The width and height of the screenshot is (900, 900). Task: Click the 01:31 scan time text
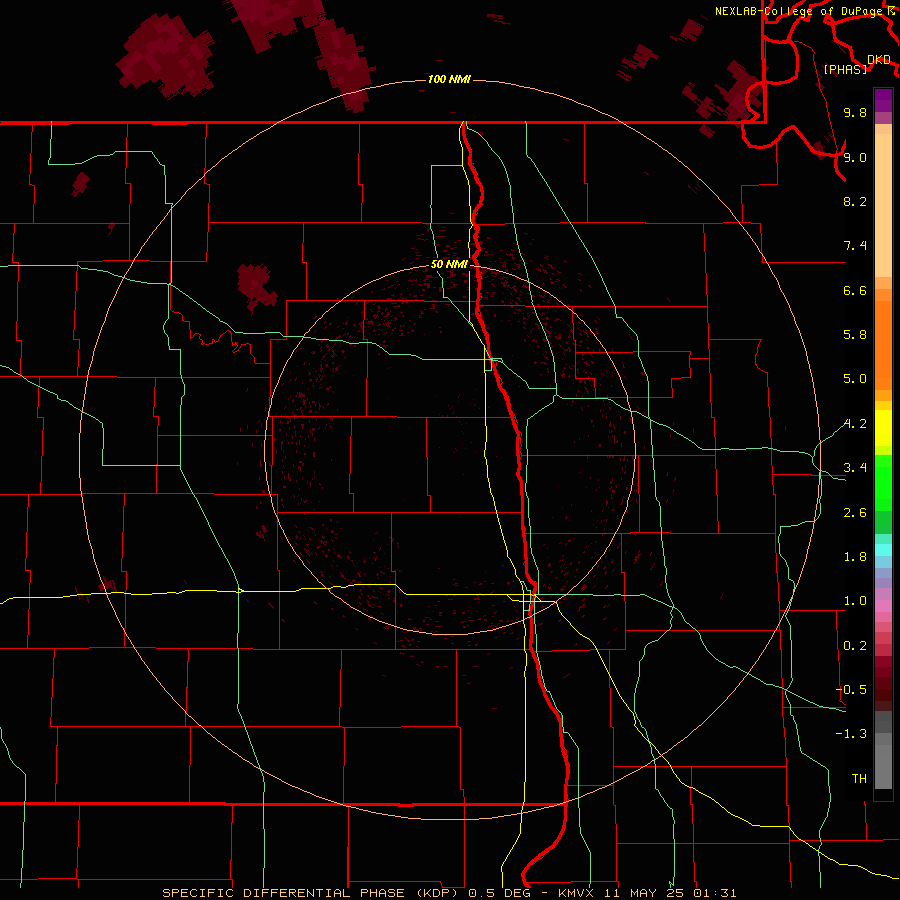pos(715,893)
